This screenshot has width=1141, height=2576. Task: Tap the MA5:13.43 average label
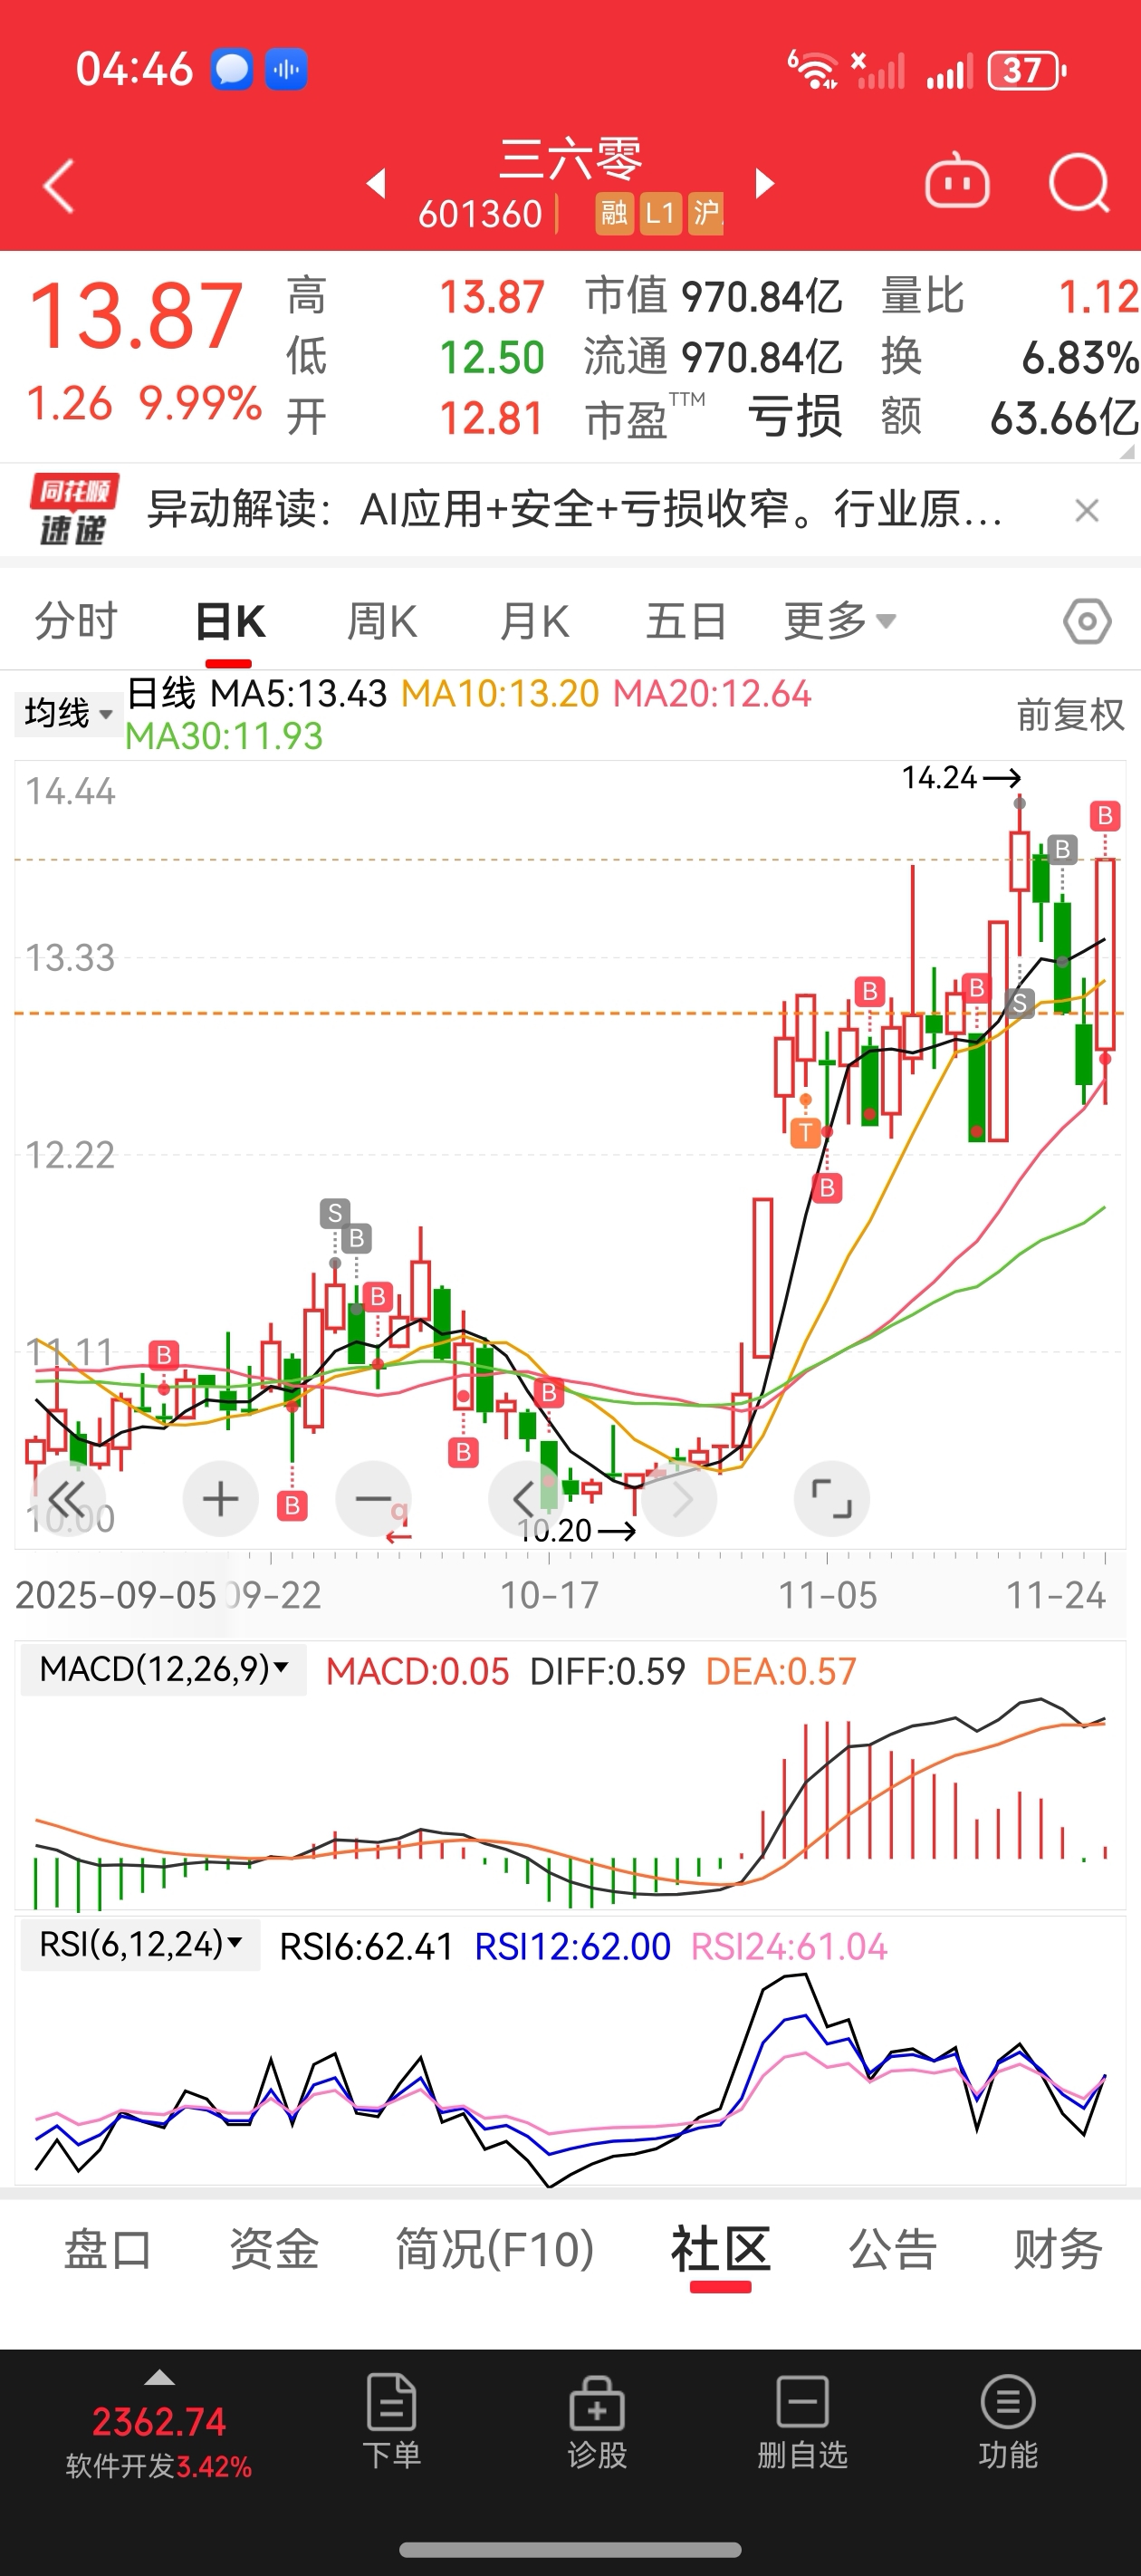tap(298, 693)
